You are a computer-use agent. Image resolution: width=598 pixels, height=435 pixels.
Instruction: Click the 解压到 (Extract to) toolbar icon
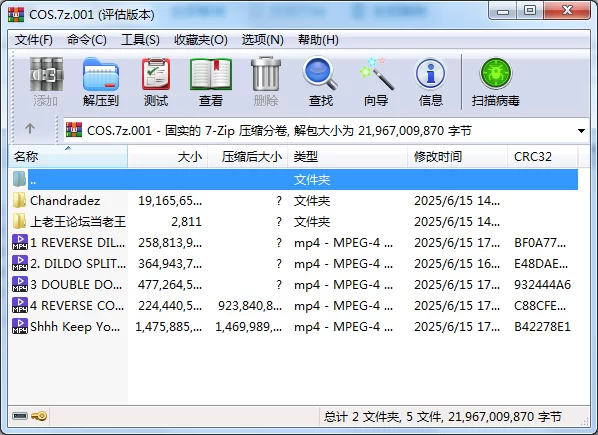(x=101, y=74)
